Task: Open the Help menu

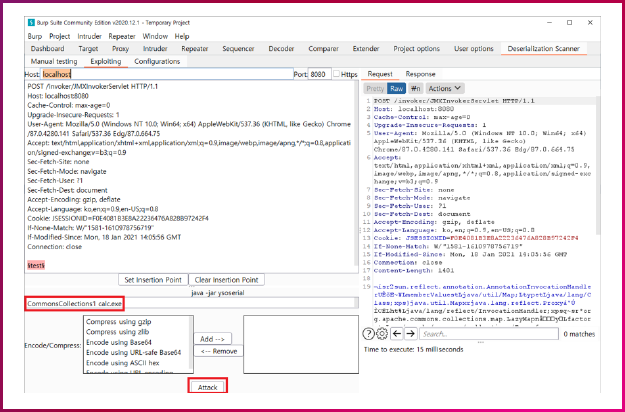Action: point(182,36)
